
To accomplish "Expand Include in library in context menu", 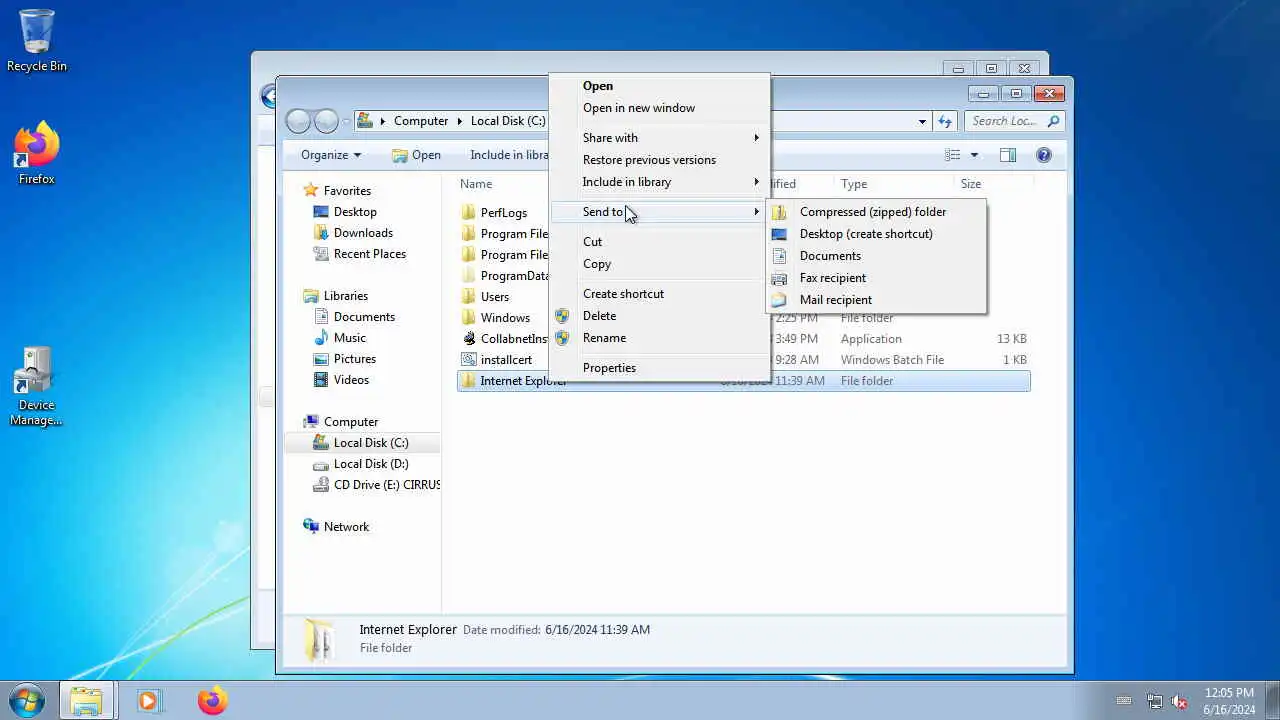I will (x=659, y=182).
